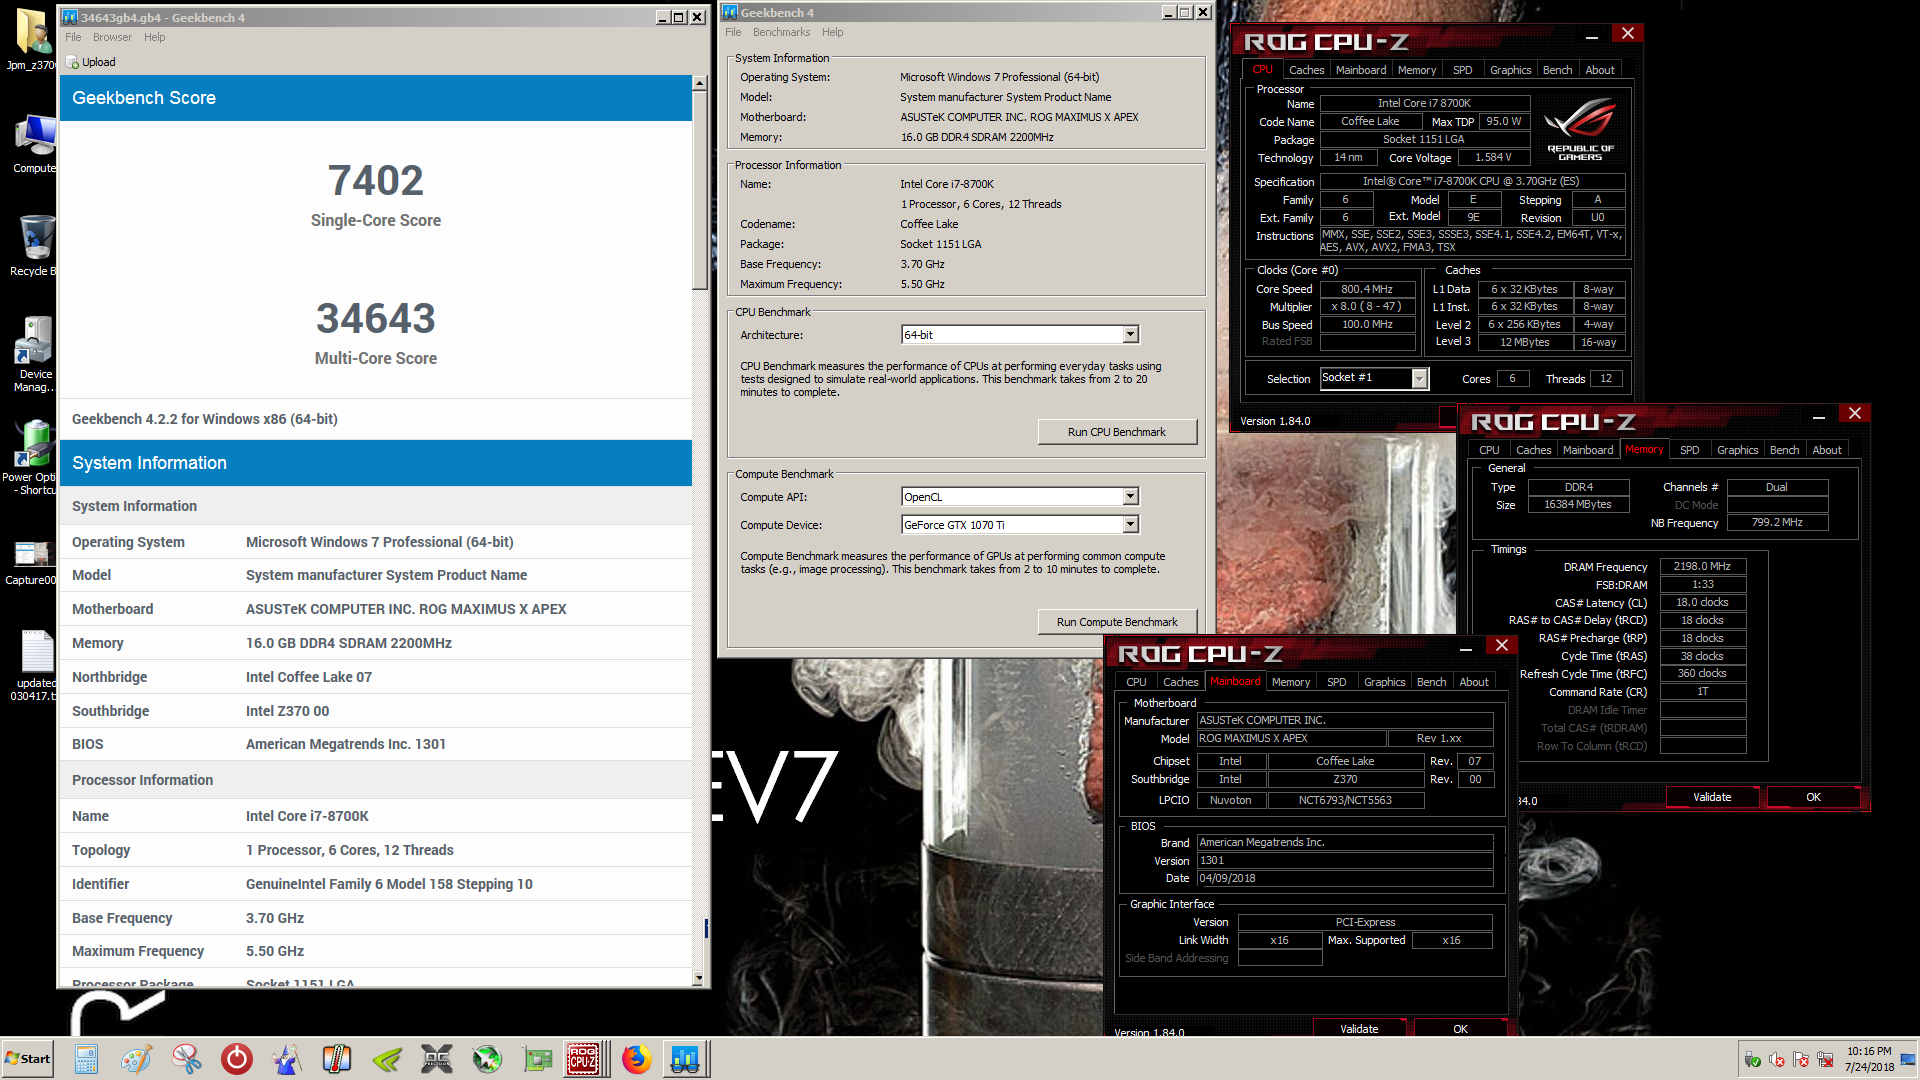Switch to Caches tab in the top CPU-Z window
This screenshot has height=1080, width=1920.
point(1306,70)
